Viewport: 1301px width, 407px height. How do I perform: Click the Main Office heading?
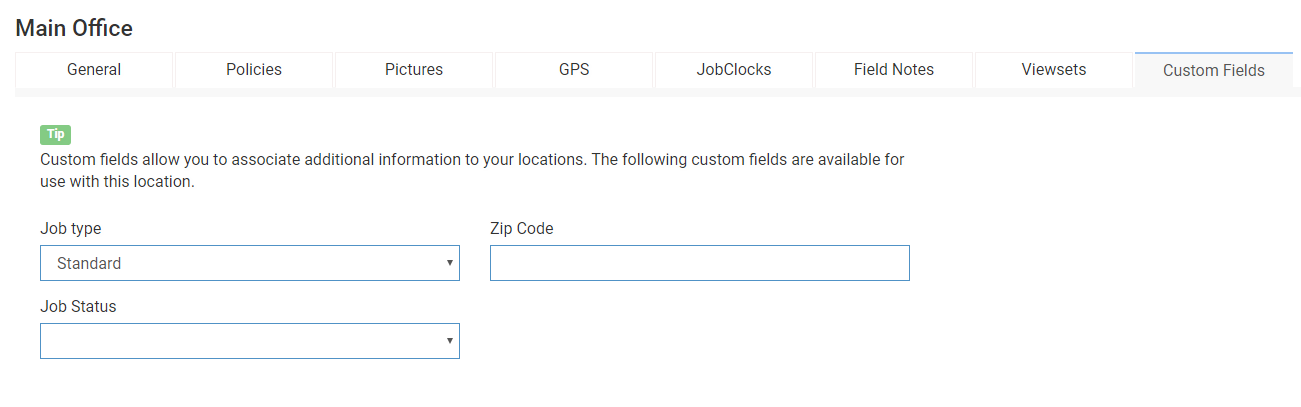point(74,28)
